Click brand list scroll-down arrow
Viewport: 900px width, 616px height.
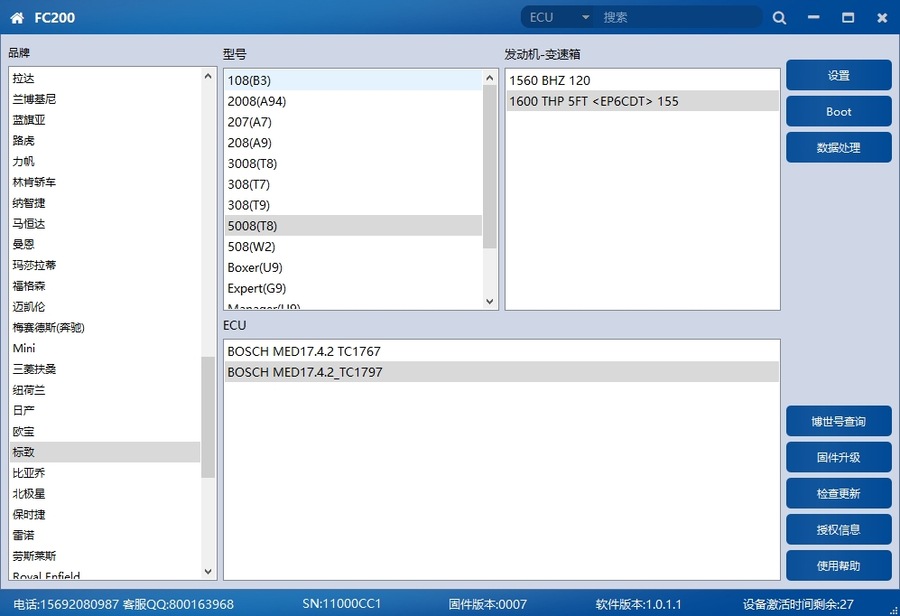point(208,572)
